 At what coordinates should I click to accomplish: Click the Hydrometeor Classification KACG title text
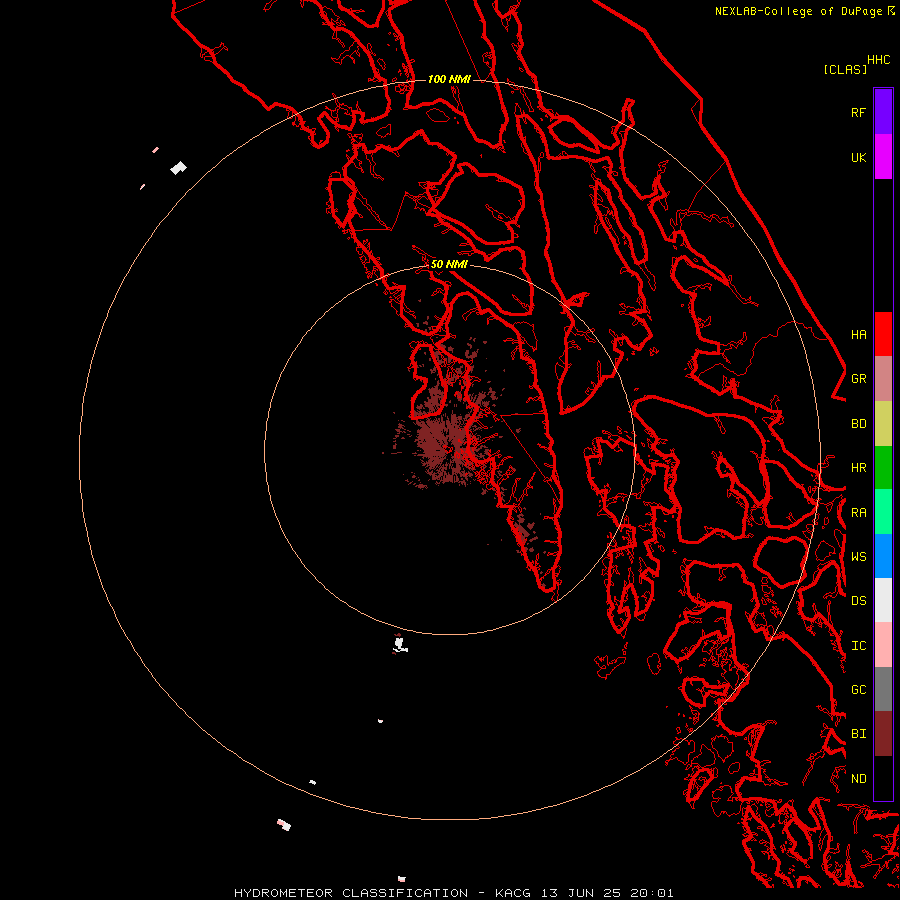click(x=453, y=893)
